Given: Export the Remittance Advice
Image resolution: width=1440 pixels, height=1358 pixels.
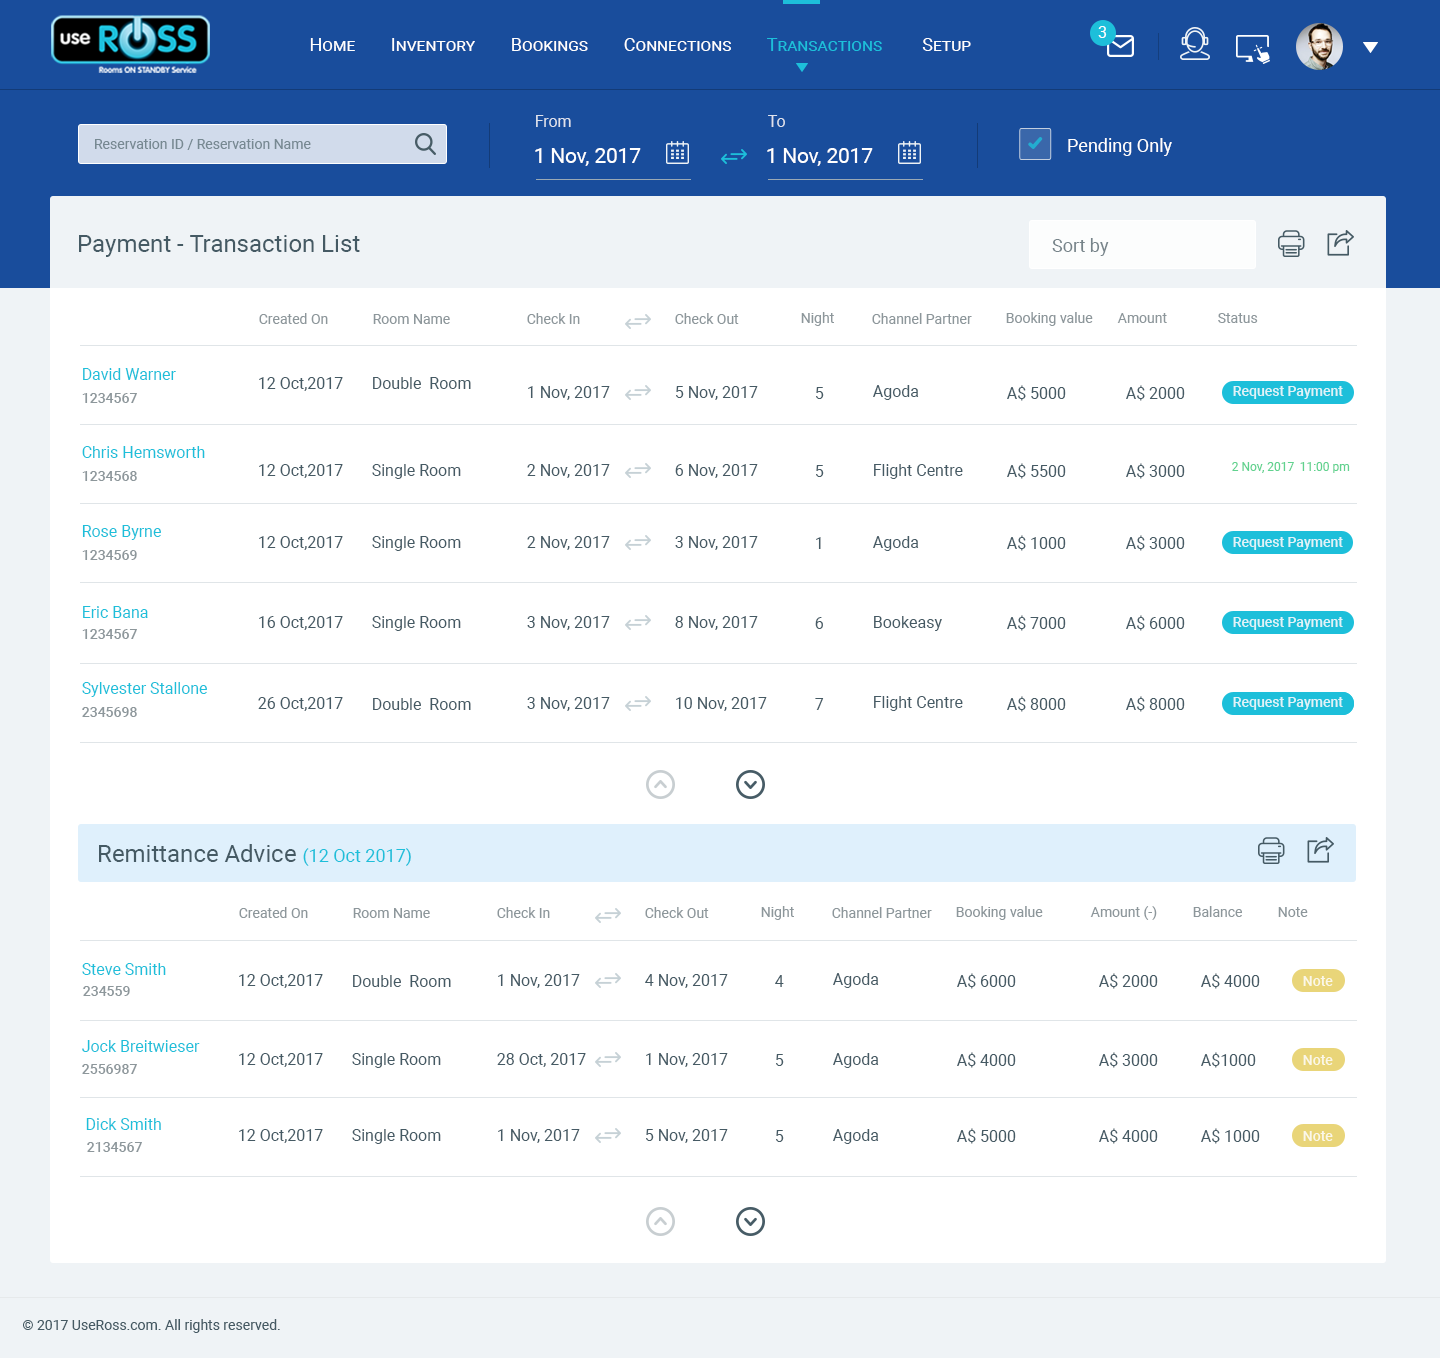Looking at the screenshot, I should (1320, 851).
